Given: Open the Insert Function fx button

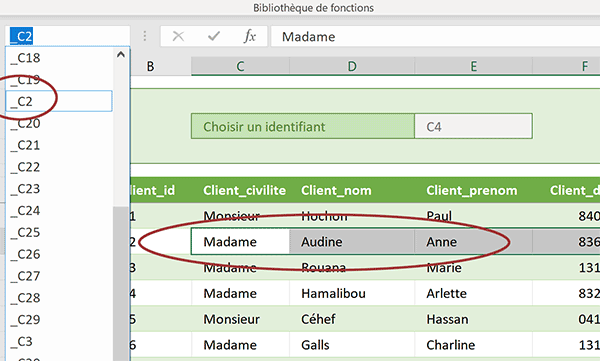Looking at the screenshot, I should coord(249,36).
